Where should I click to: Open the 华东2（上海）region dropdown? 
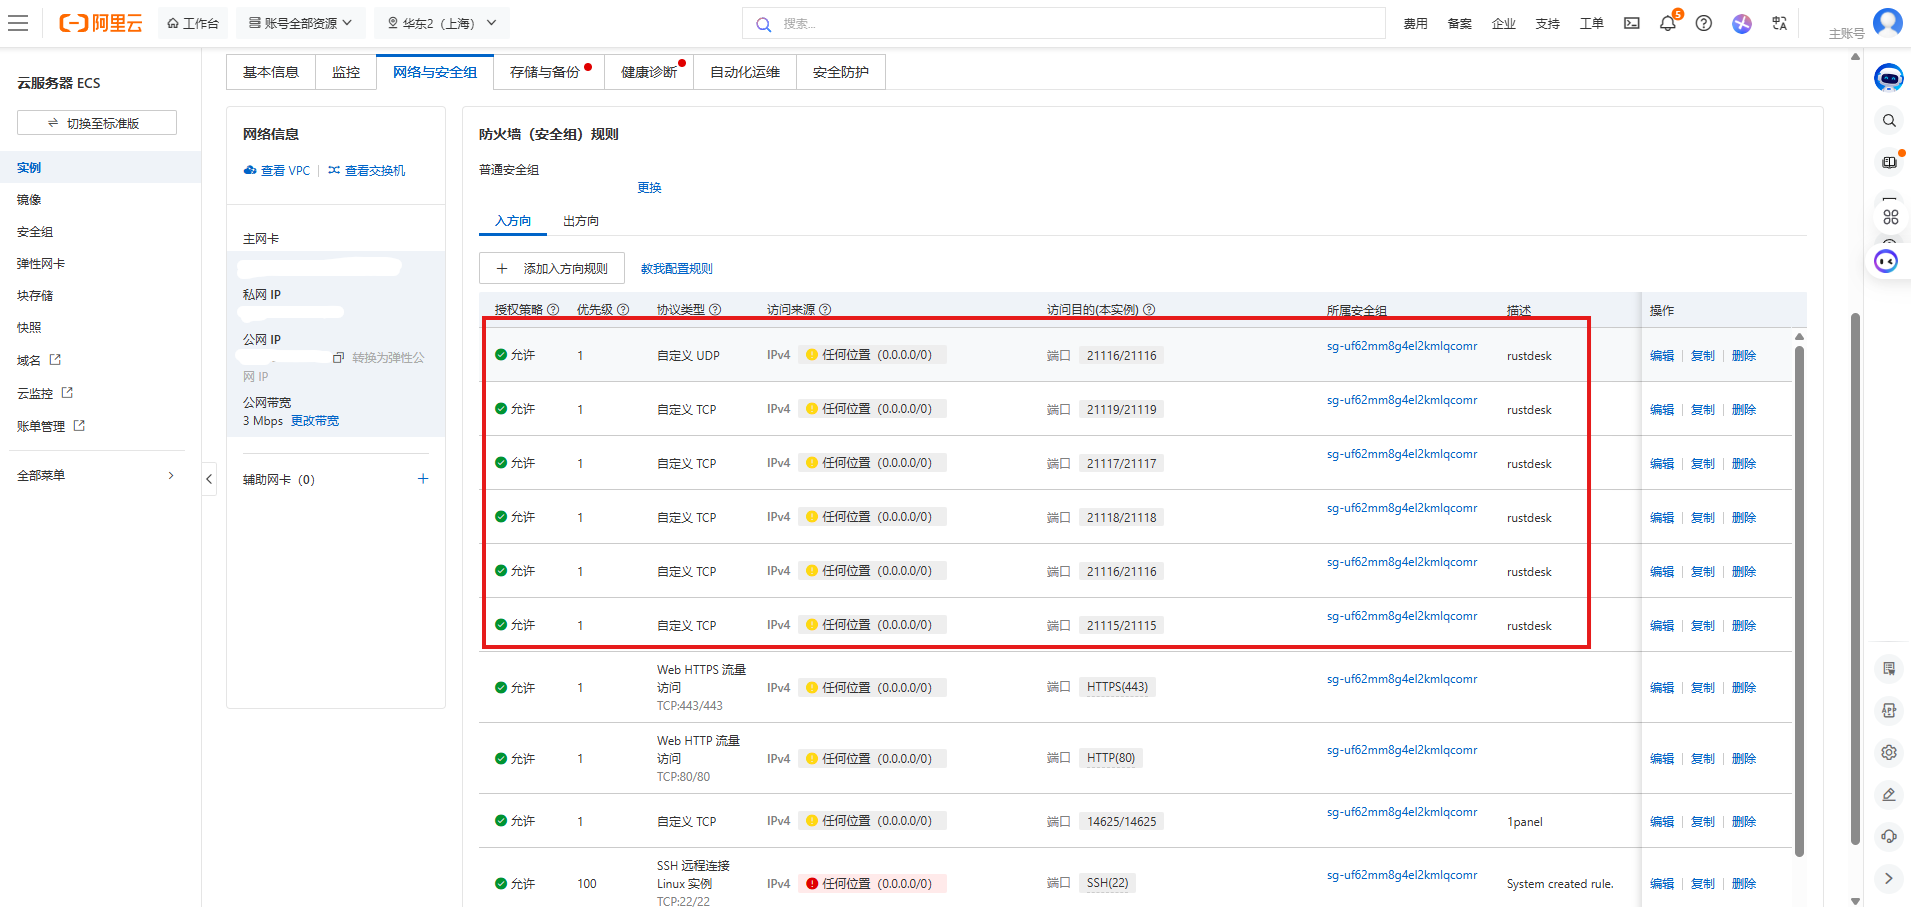pos(442,23)
